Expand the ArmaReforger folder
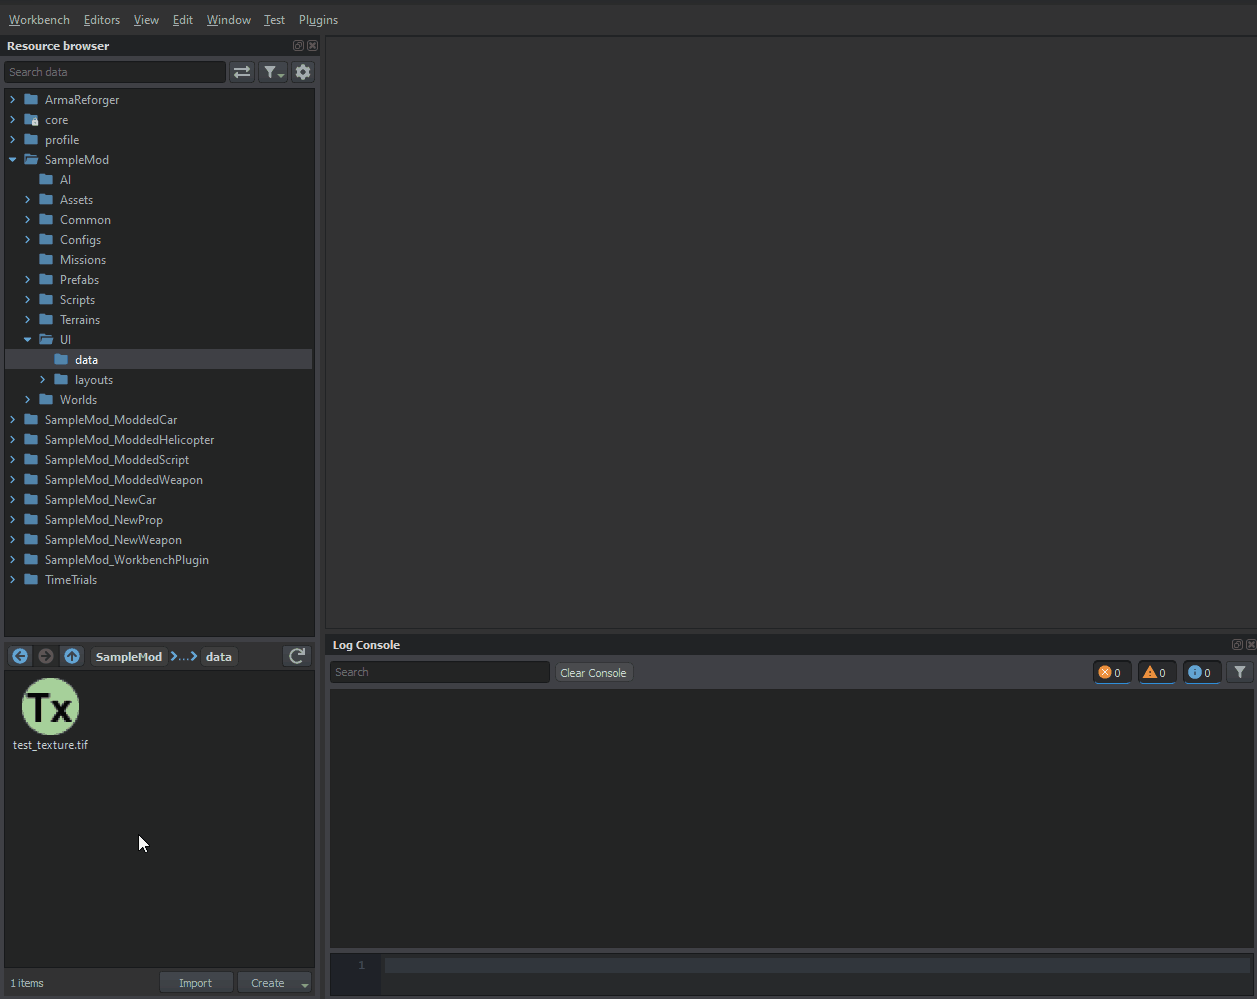This screenshot has width=1257, height=999. point(13,100)
